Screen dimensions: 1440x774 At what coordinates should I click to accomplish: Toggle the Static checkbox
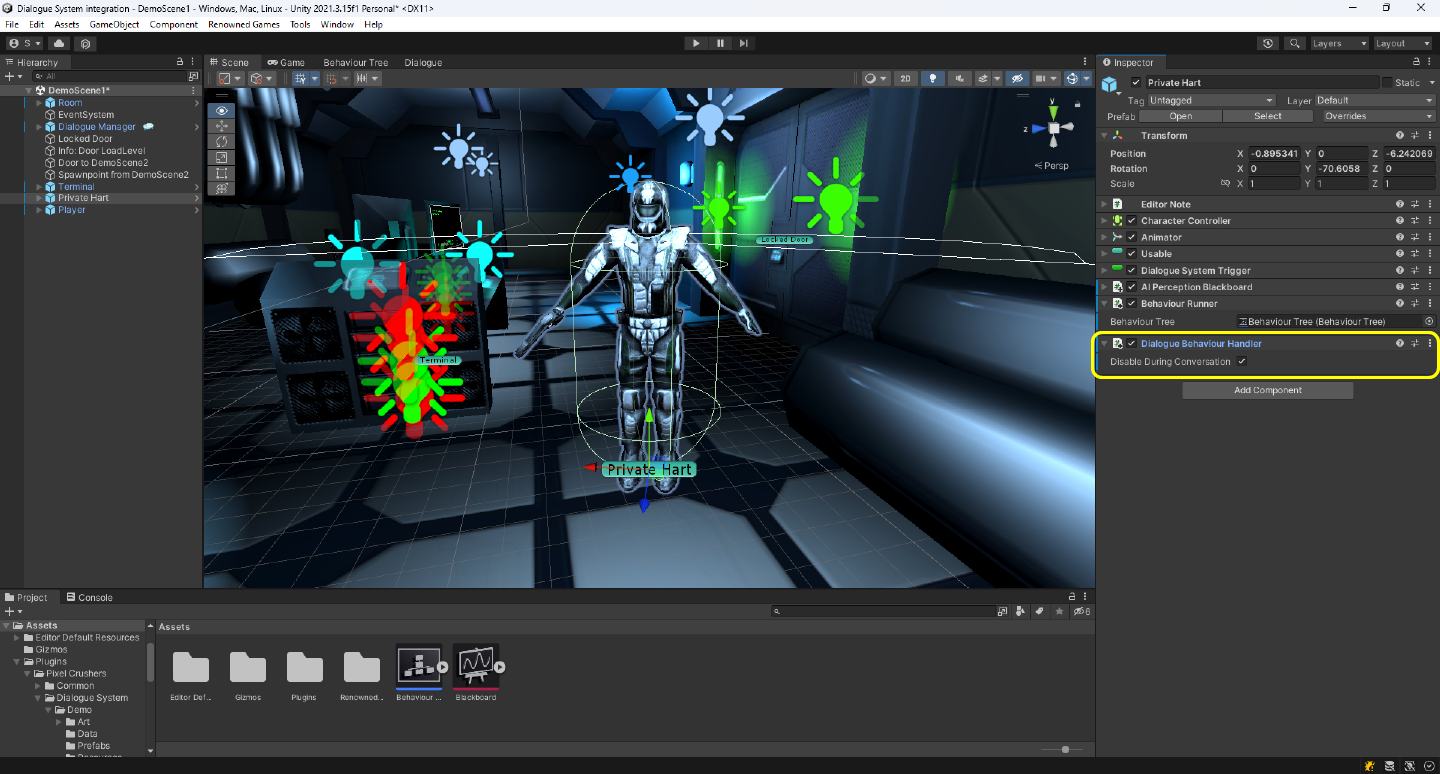[x=1387, y=83]
